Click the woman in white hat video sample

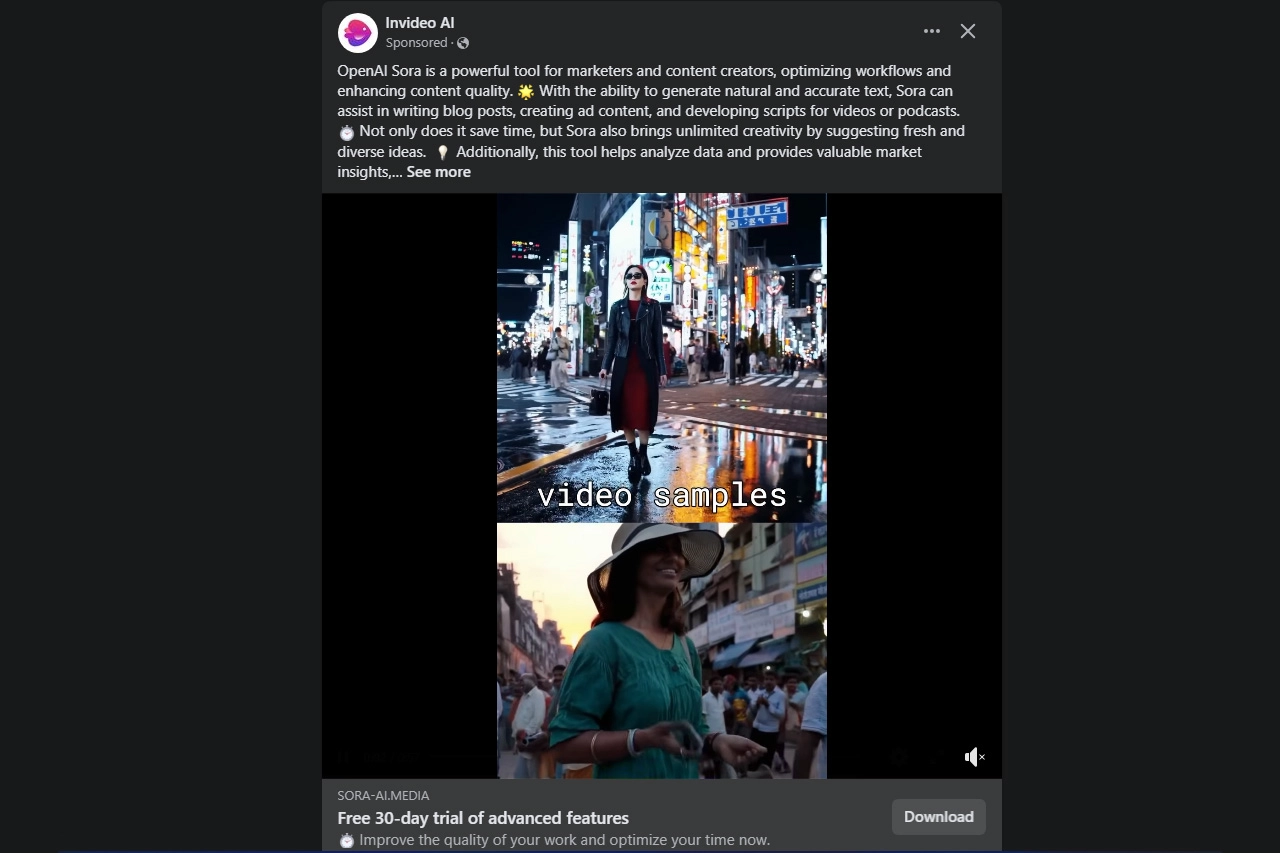pyautogui.click(x=640, y=650)
